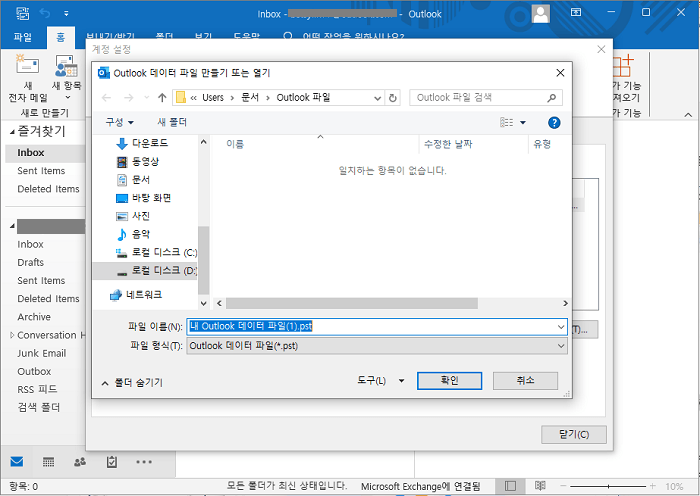Click the 파일 이름 input field

pyautogui.click(x=377, y=327)
